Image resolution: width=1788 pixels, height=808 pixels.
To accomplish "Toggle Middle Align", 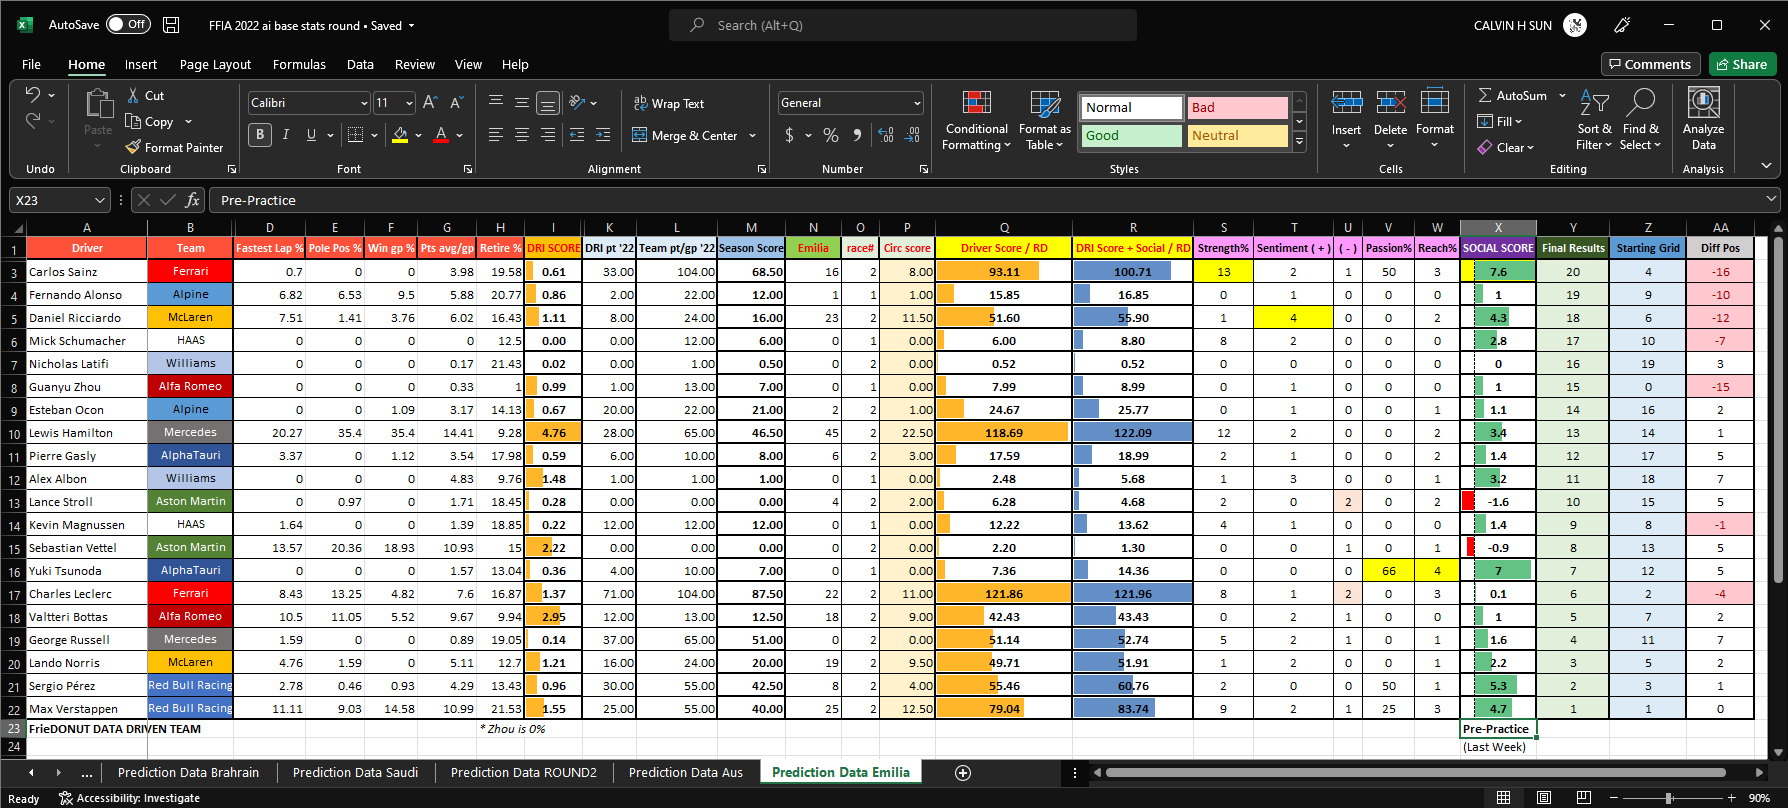I will point(521,102).
